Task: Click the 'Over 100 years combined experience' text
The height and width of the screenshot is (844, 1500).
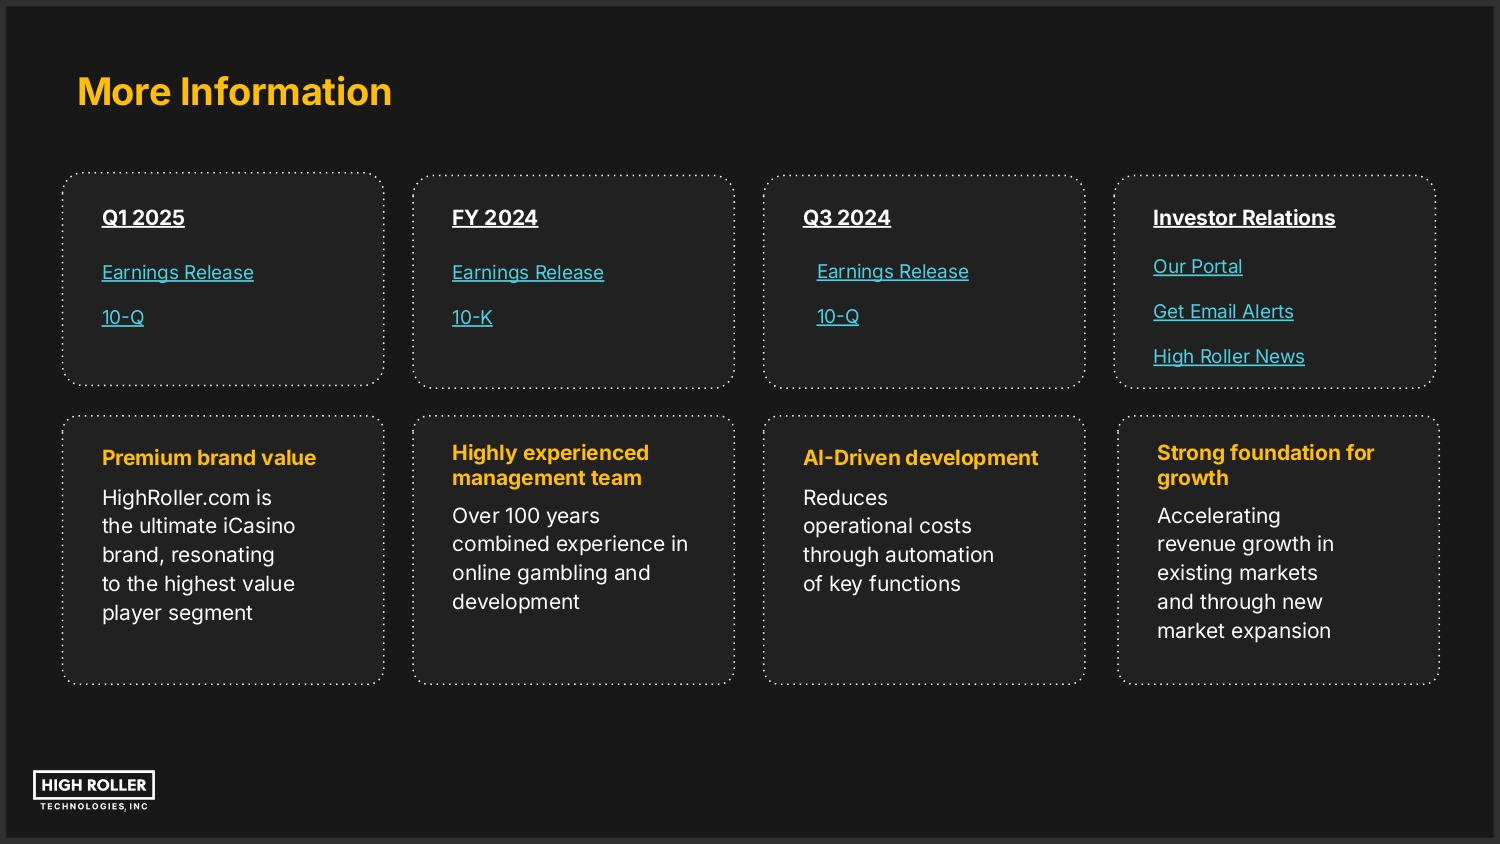Action: (569, 558)
